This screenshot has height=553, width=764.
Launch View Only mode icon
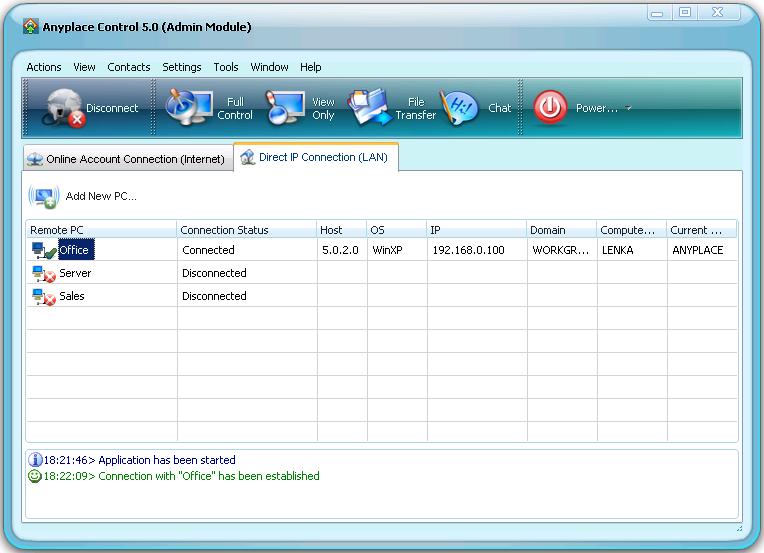point(286,108)
